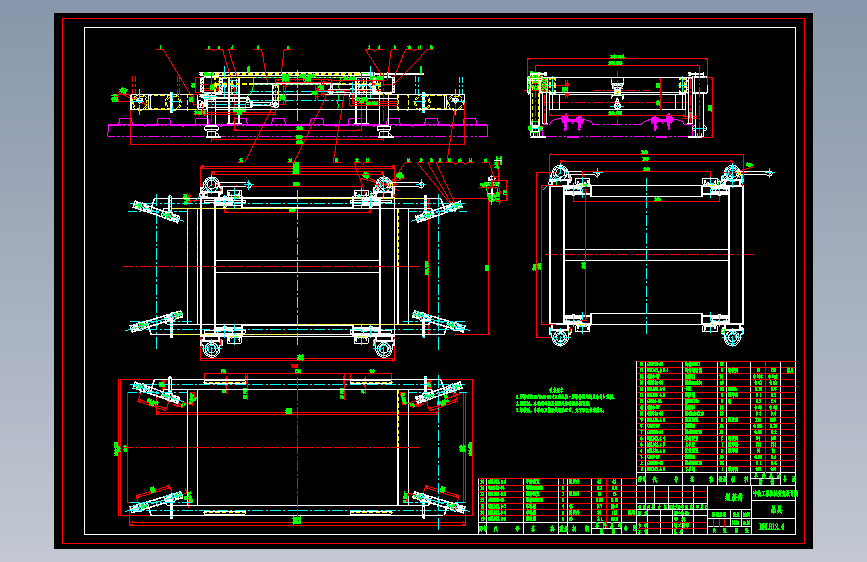
Task: Pick the right-hand frame plan view without corner arms
Action: 654,248
